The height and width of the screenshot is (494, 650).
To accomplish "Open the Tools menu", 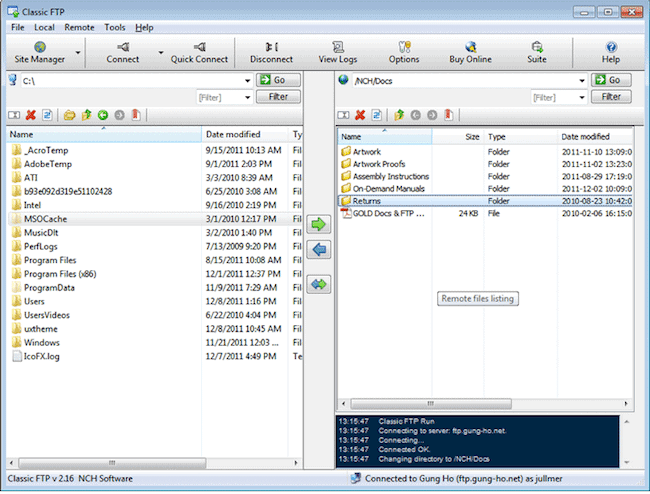I will pyautogui.click(x=115, y=27).
